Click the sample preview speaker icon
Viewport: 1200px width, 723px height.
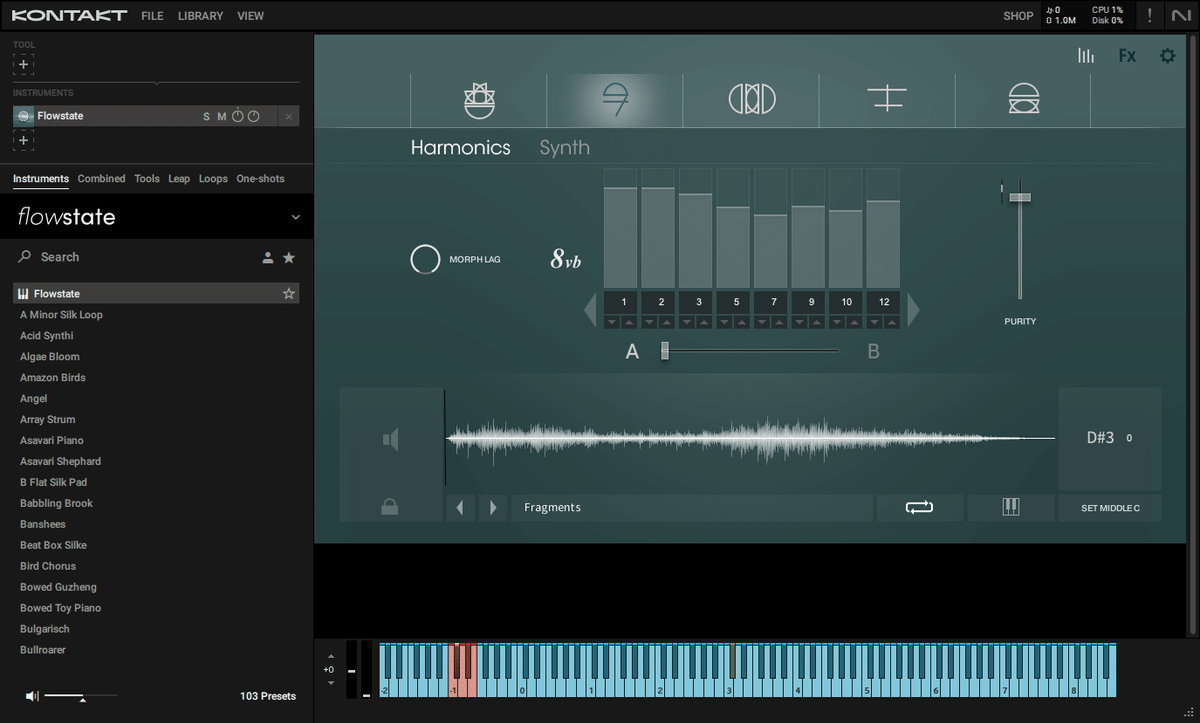[391, 439]
